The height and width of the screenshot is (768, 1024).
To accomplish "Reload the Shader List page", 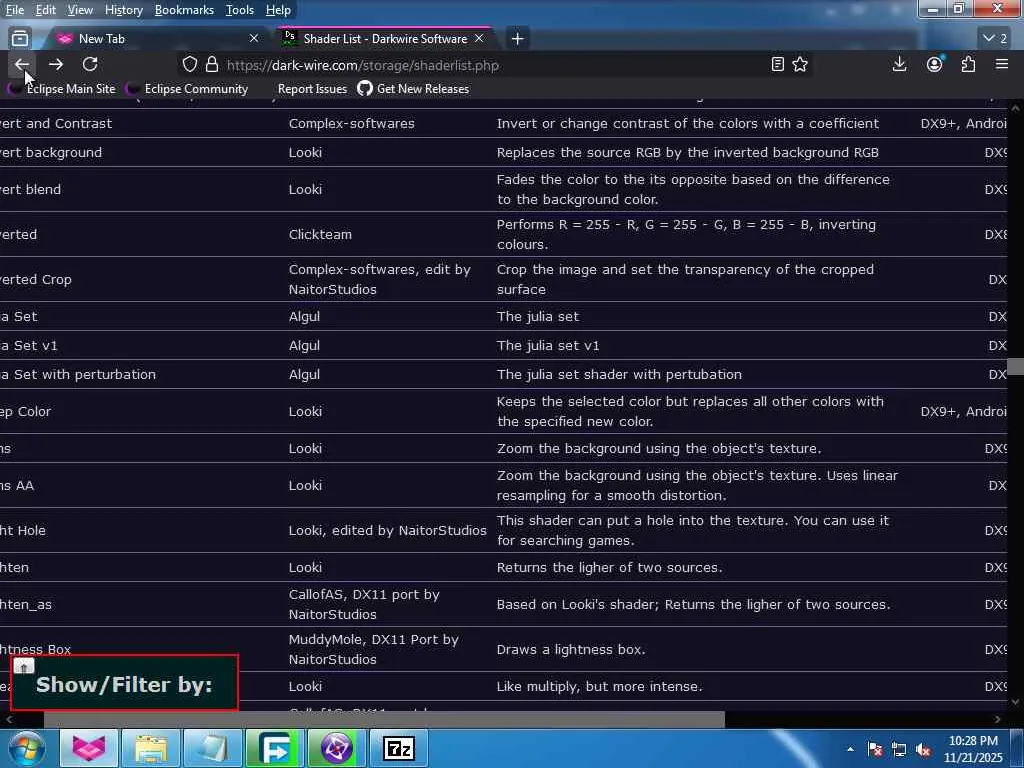I will click(x=90, y=64).
